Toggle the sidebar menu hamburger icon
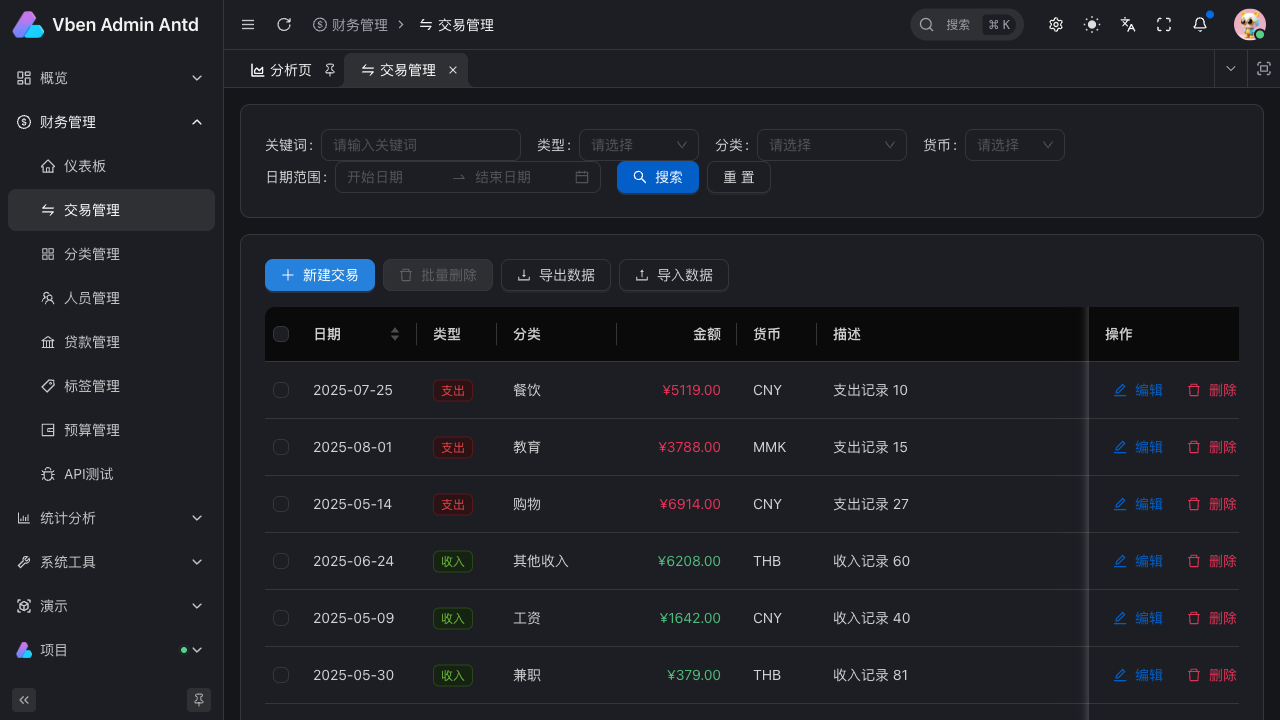1280x720 pixels. click(248, 25)
